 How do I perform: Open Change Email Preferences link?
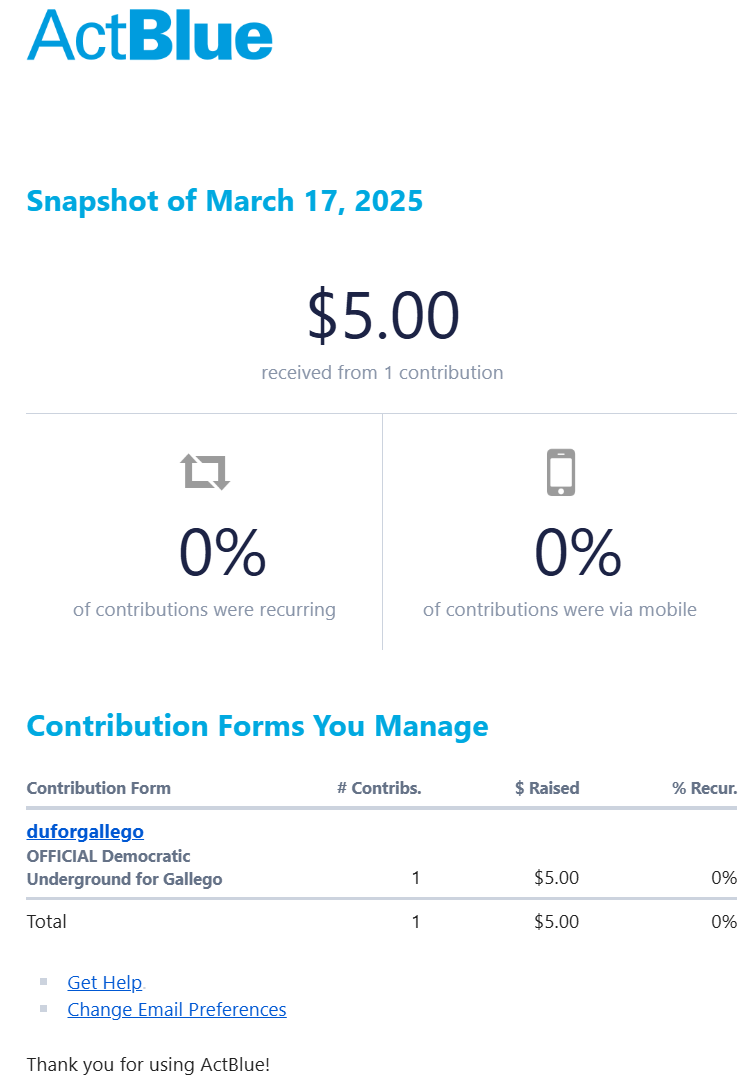tap(177, 1009)
